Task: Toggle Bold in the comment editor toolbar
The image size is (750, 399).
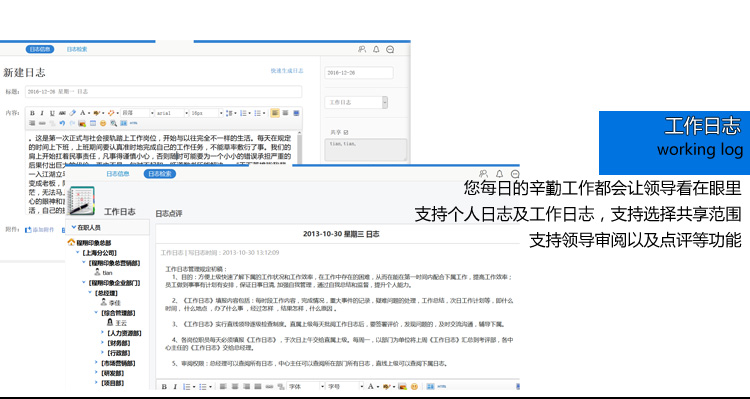Action: [x=164, y=387]
